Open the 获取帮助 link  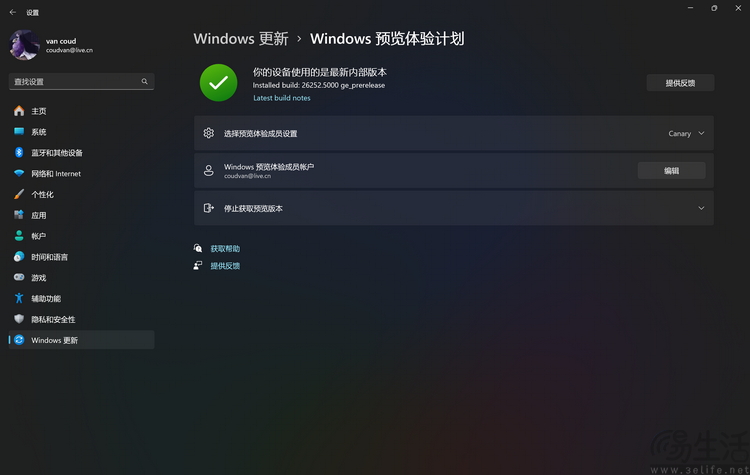coord(225,249)
